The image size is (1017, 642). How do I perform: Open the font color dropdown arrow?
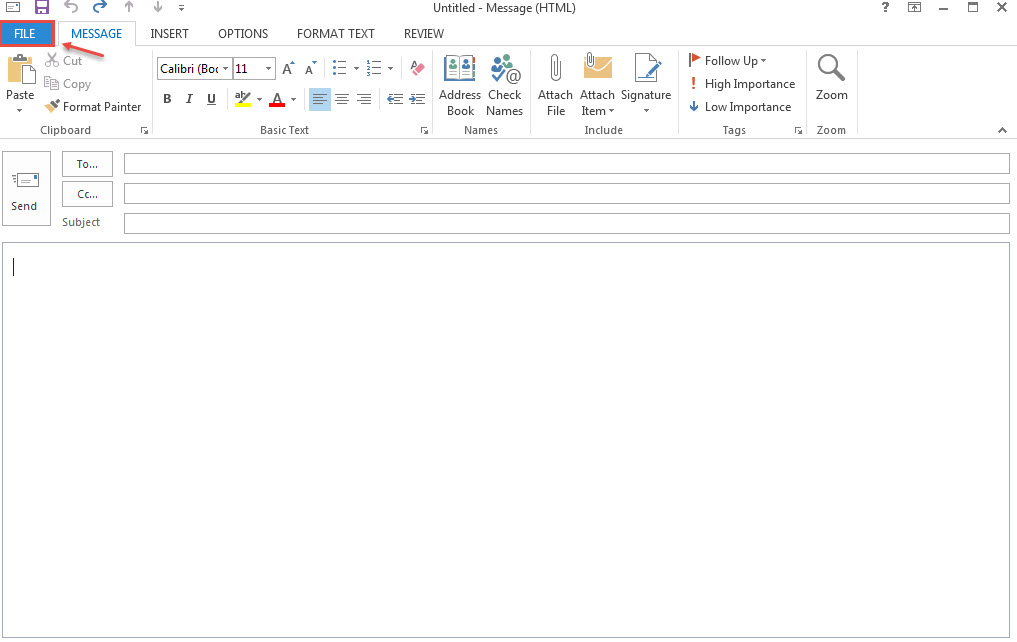tap(293, 100)
